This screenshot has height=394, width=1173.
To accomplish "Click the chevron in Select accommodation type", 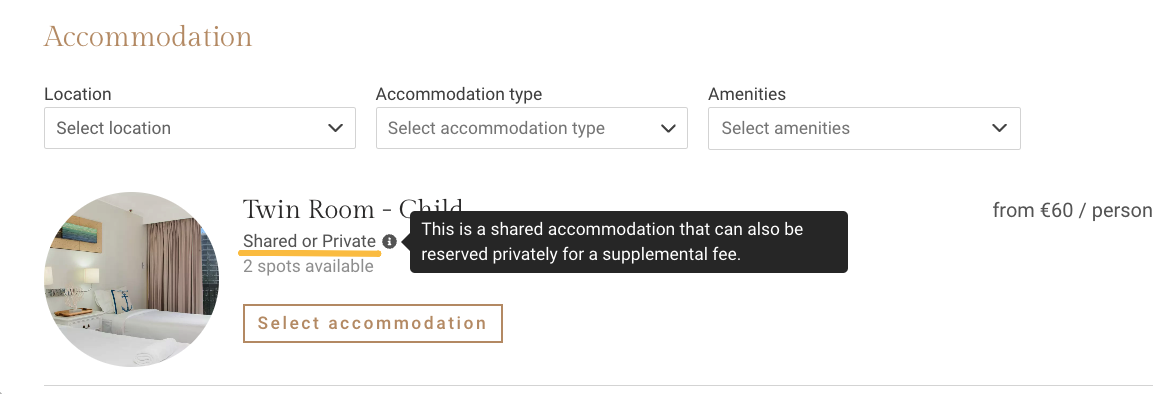I will 668,128.
